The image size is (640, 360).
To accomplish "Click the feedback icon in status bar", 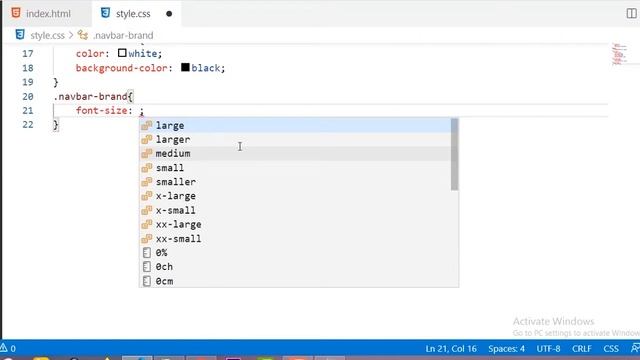I will [x=635, y=348].
